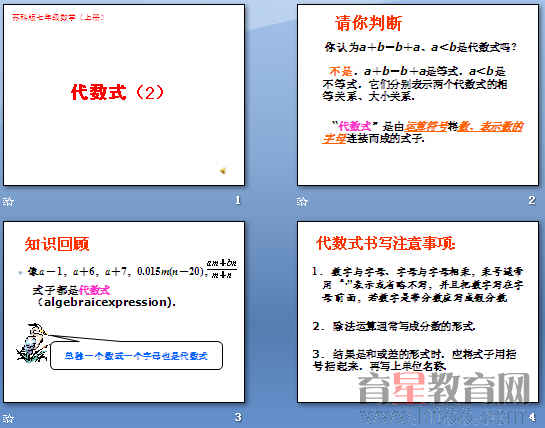Click the heading 代数式书写注意事项 on slide 4

click(x=385, y=243)
